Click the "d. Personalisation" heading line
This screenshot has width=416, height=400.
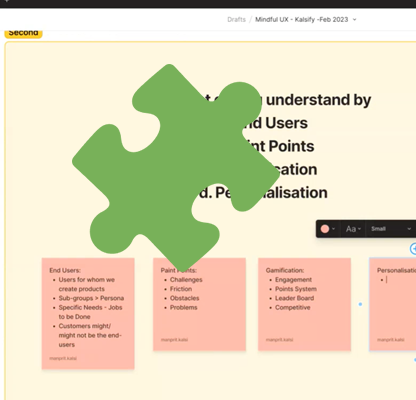[263, 193]
